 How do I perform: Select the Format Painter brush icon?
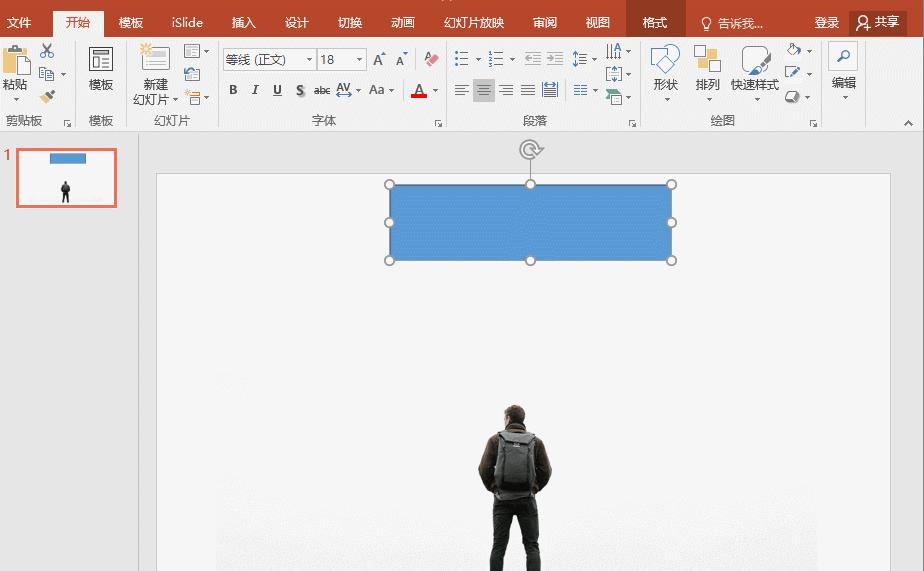tap(47, 96)
